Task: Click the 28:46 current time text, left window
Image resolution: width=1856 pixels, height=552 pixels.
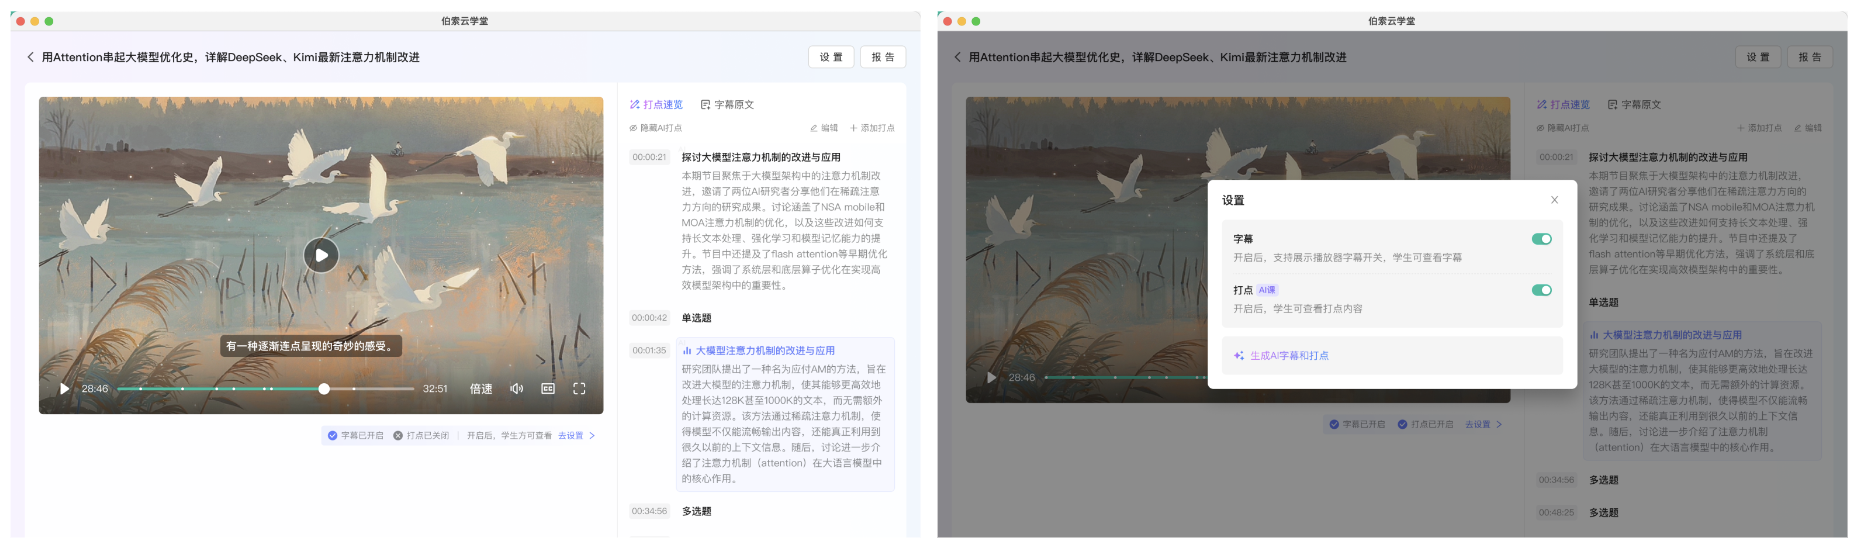Action: click(95, 389)
